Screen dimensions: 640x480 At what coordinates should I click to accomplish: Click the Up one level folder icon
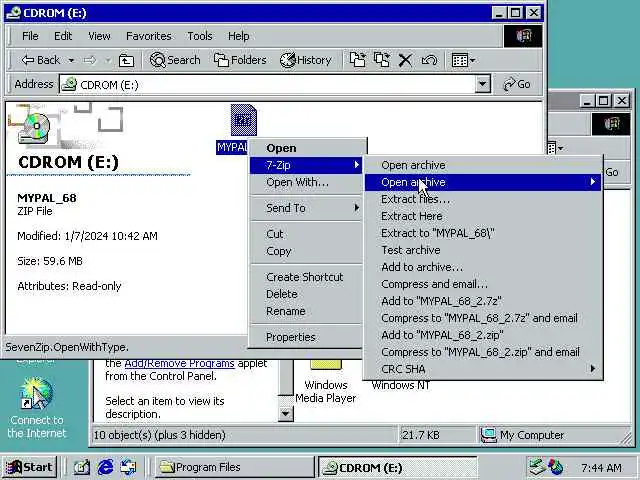(126, 60)
